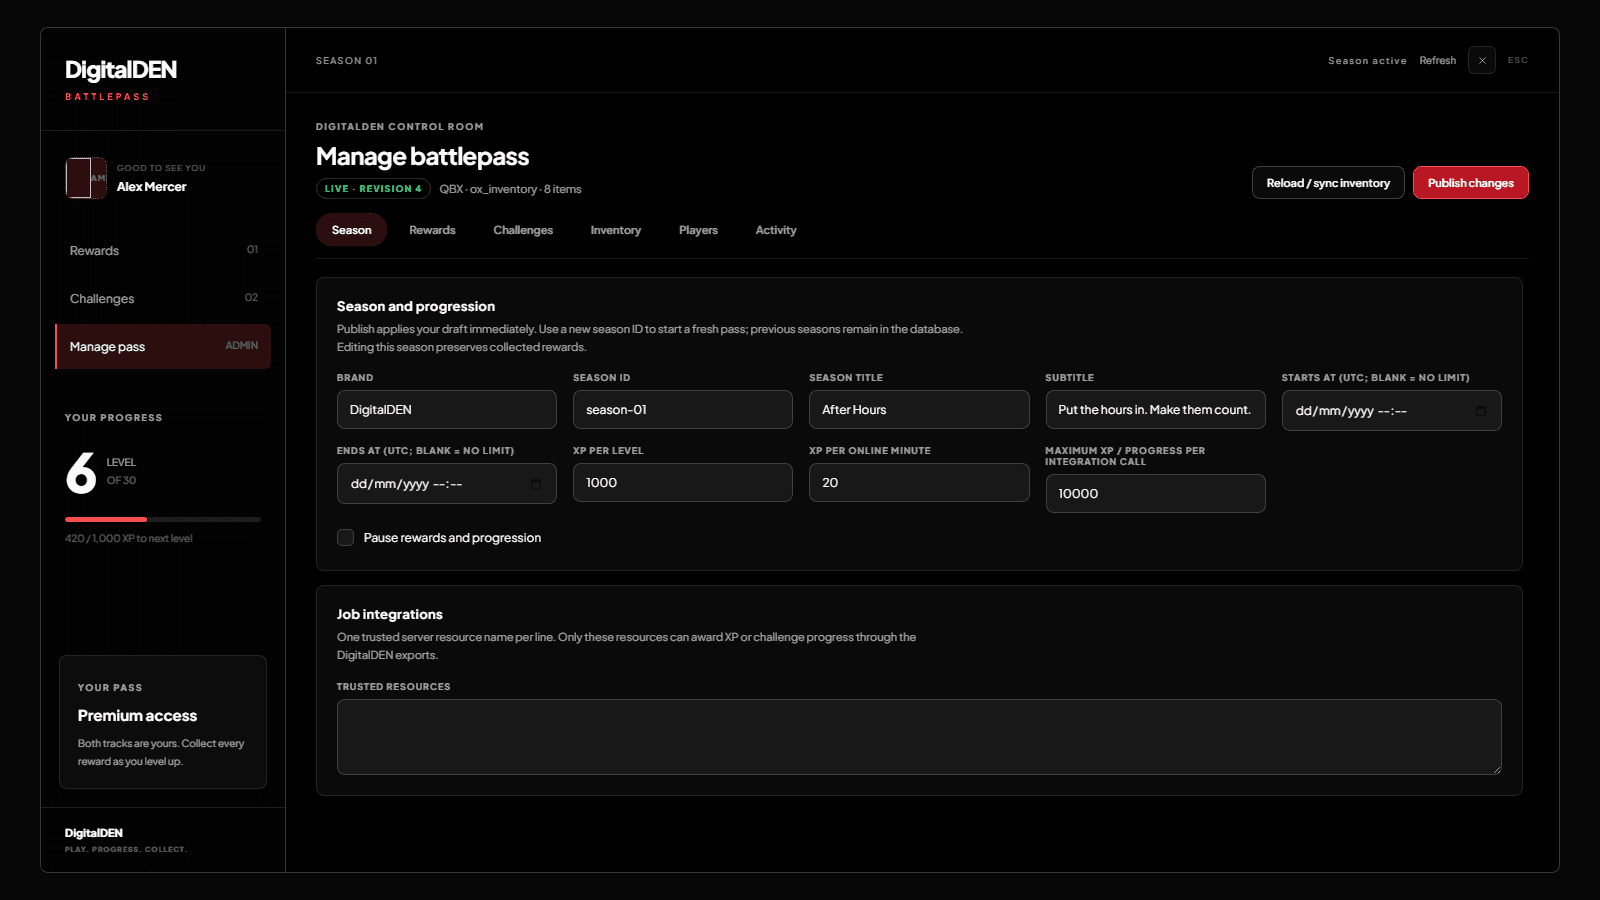Screen dimensions: 1600x900
Task: View the Activity tab
Action: pyautogui.click(x=776, y=230)
